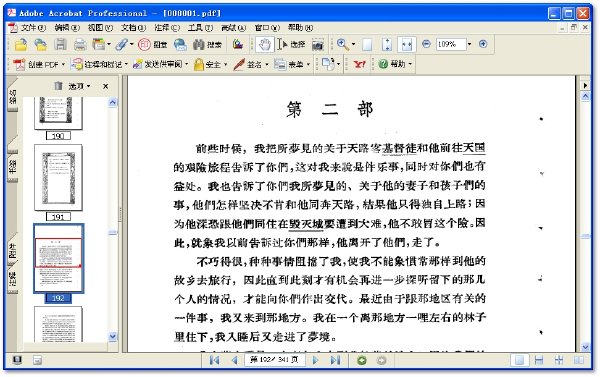Click the red stamp seal icon
This screenshot has width=600, height=377.
(x=144, y=45)
